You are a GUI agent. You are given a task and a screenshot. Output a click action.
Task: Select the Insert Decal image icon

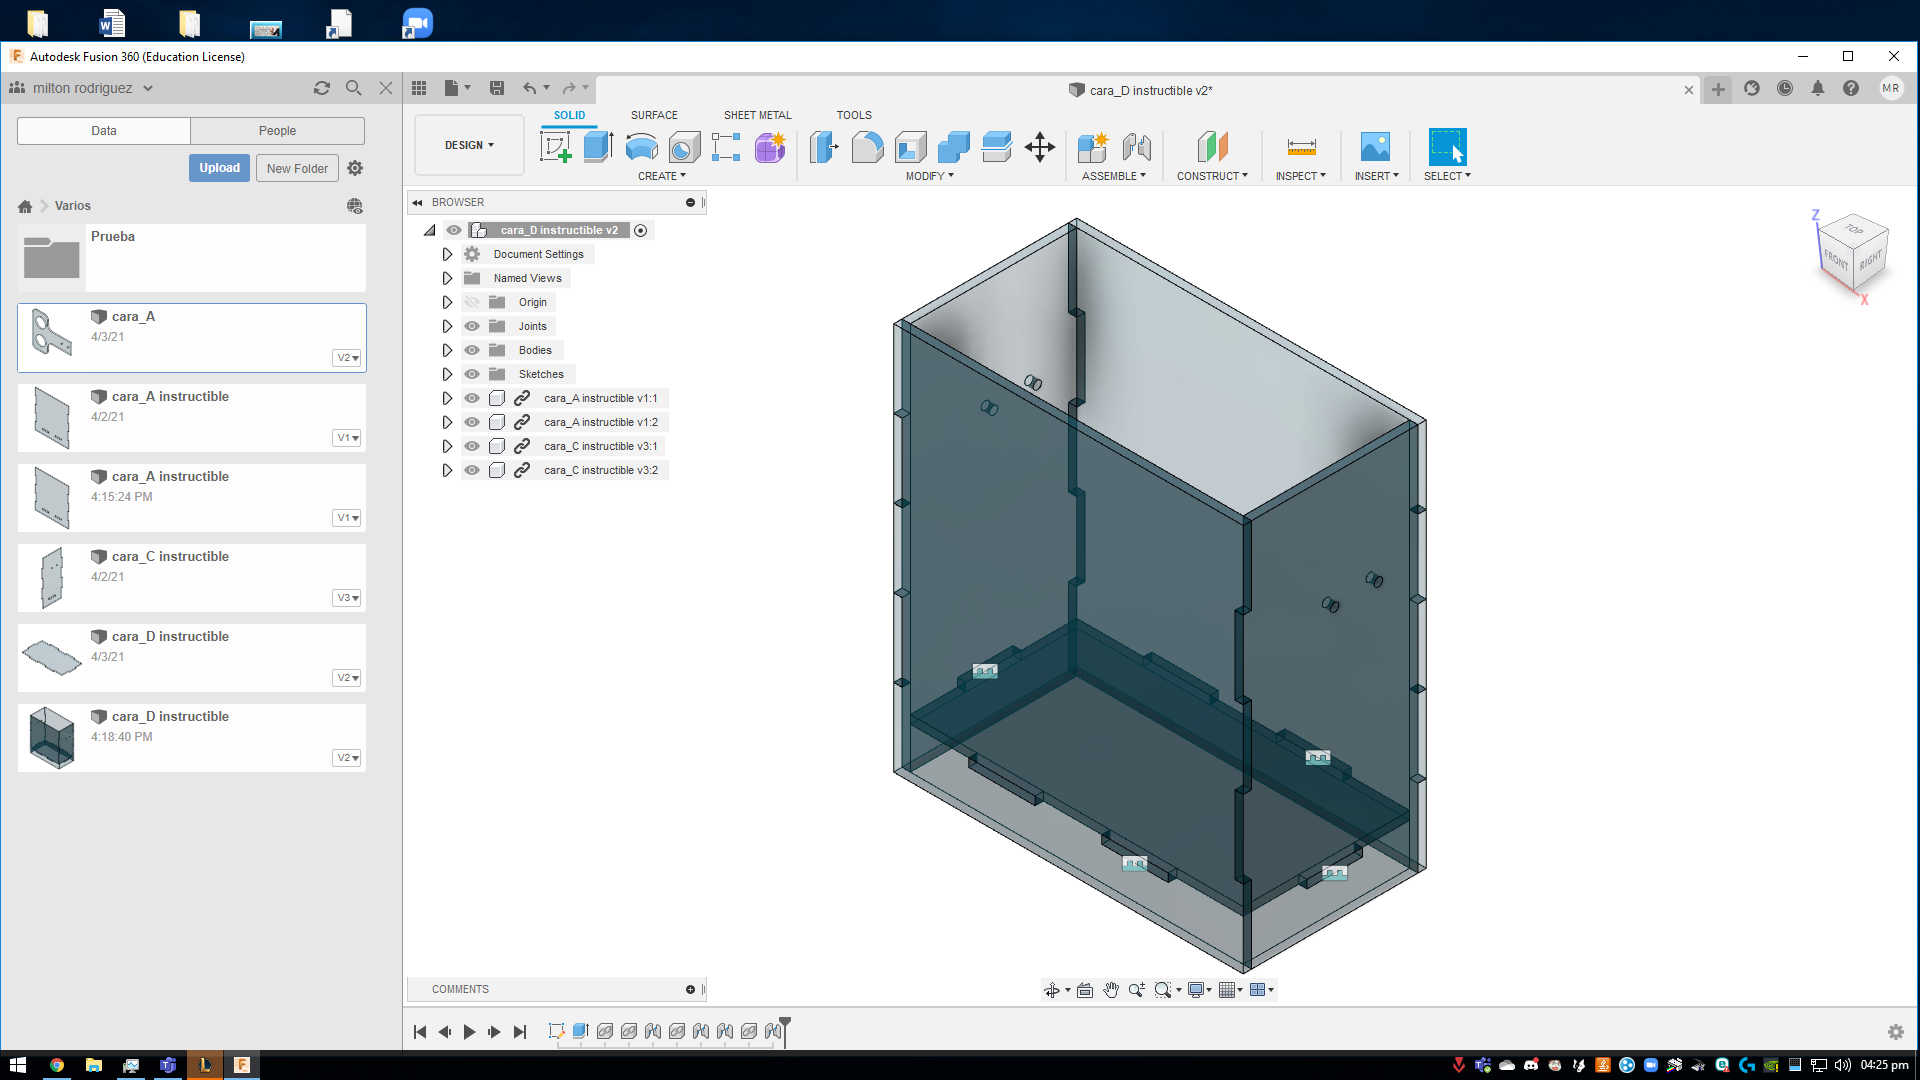(x=1376, y=147)
